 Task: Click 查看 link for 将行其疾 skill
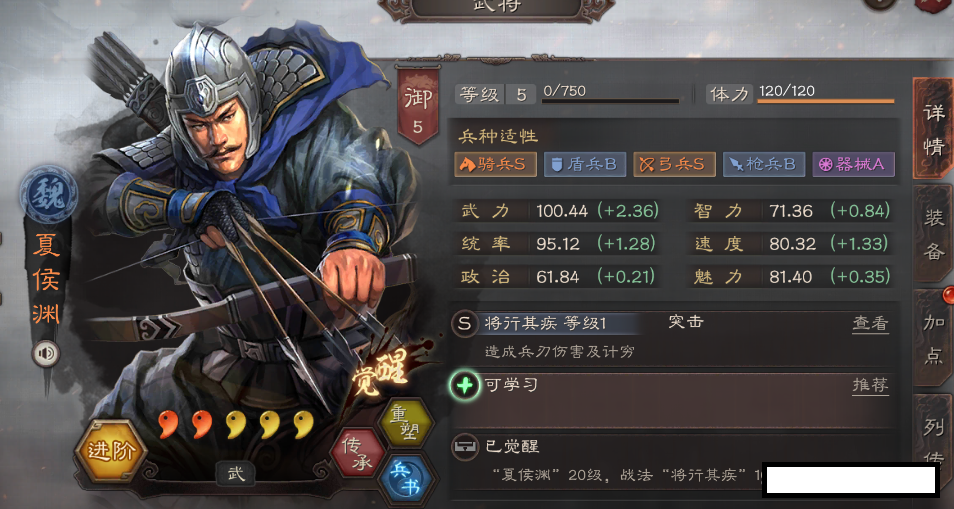coord(870,324)
